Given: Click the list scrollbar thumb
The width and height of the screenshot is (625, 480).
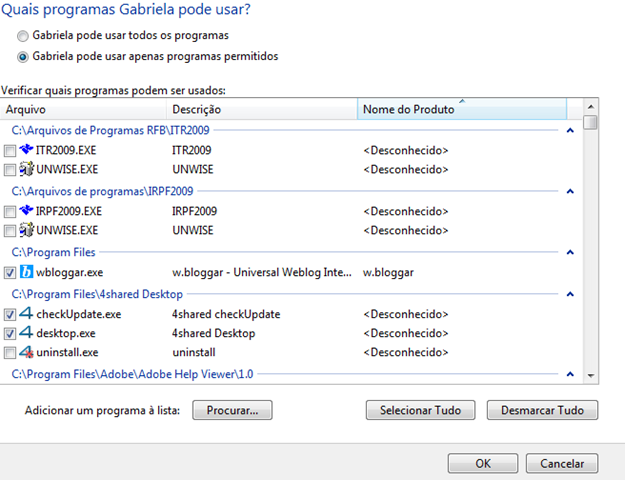Looking at the screenshot, I should point(590,122).
